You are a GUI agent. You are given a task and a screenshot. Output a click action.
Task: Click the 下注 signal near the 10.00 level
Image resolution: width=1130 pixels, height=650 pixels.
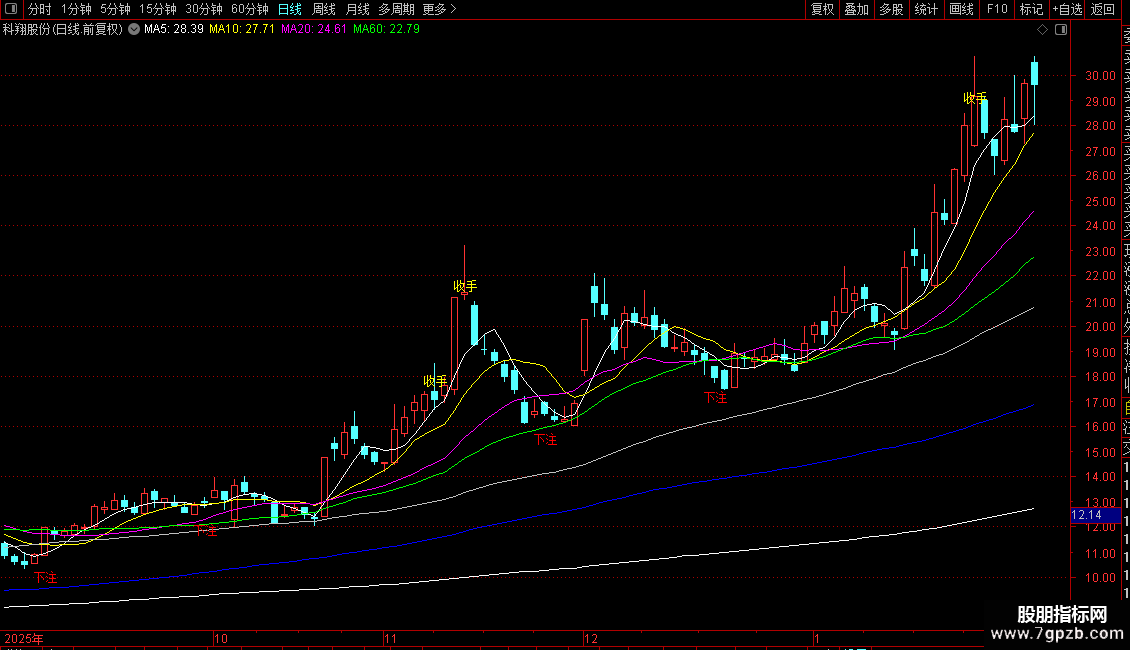(45, 577)
